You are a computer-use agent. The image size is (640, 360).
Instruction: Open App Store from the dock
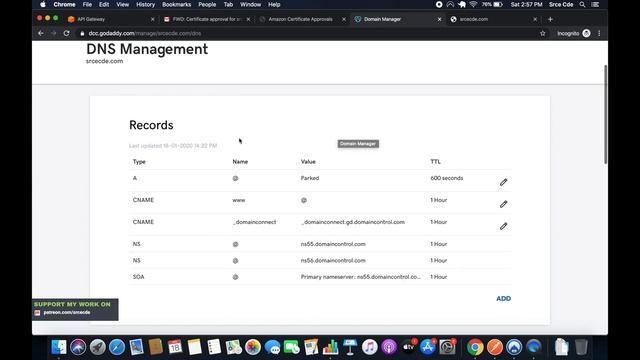[x=428, y=347]
